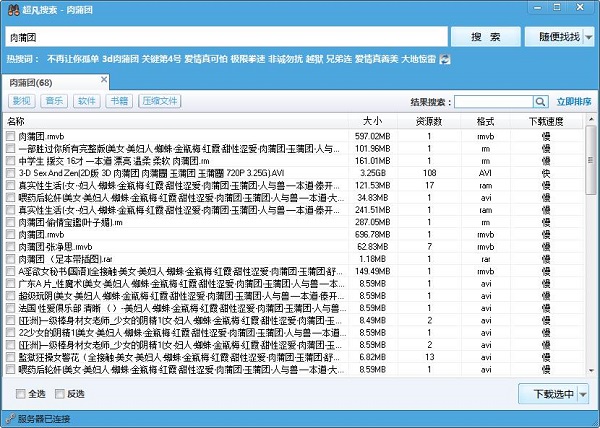Image resolution: width=600 pixels, height=428 pixels.
Task: Click the refresh icon after hot search terms
Action: click(x=445, y=59)
